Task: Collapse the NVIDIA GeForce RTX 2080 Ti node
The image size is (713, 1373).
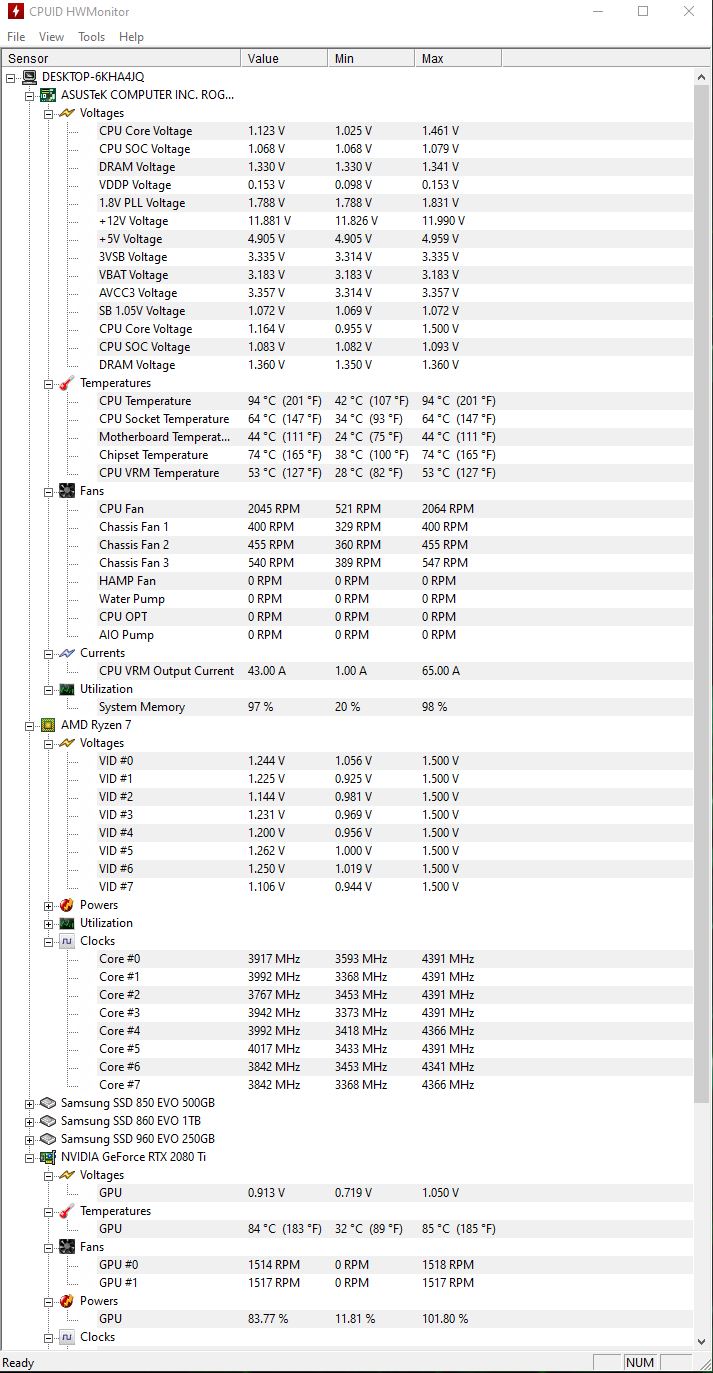Action: click(x=30, y=1157)
